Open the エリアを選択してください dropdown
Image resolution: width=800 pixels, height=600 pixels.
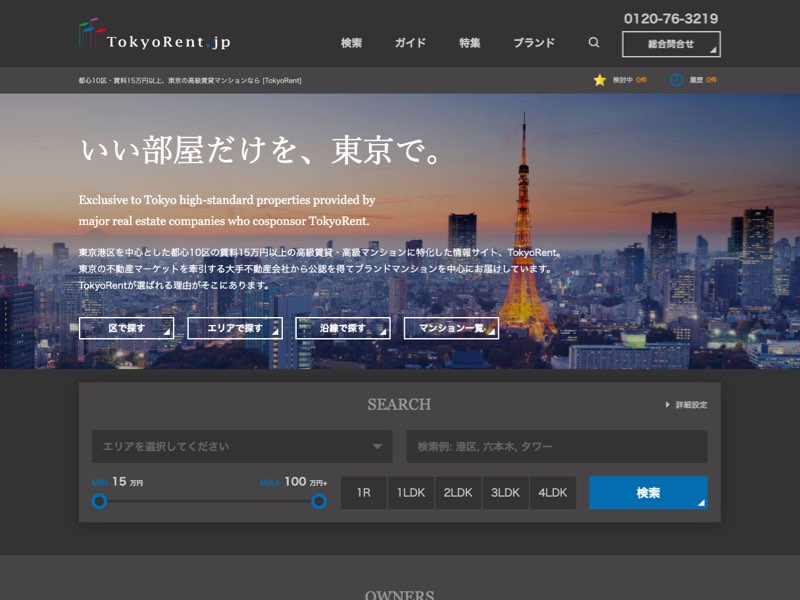242,446
